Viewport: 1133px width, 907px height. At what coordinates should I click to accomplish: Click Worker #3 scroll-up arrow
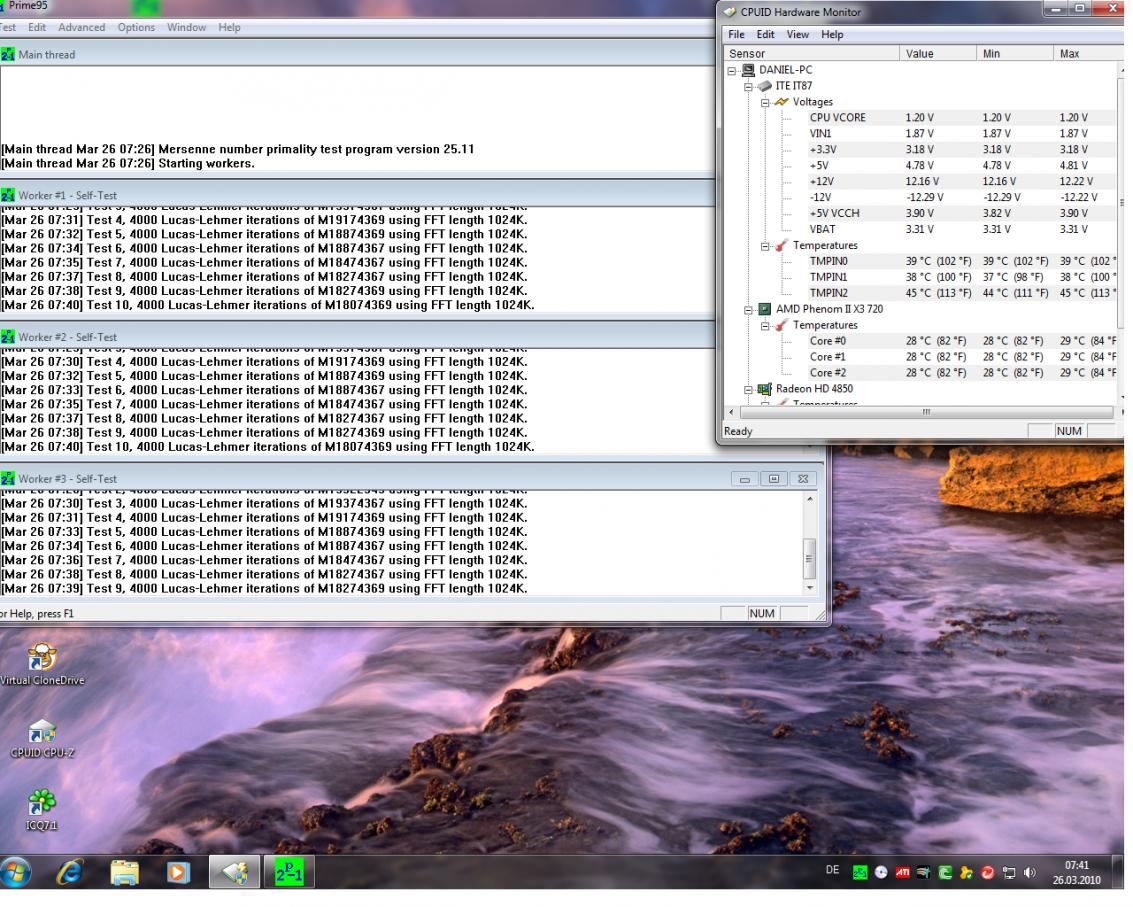coord(810,499)
